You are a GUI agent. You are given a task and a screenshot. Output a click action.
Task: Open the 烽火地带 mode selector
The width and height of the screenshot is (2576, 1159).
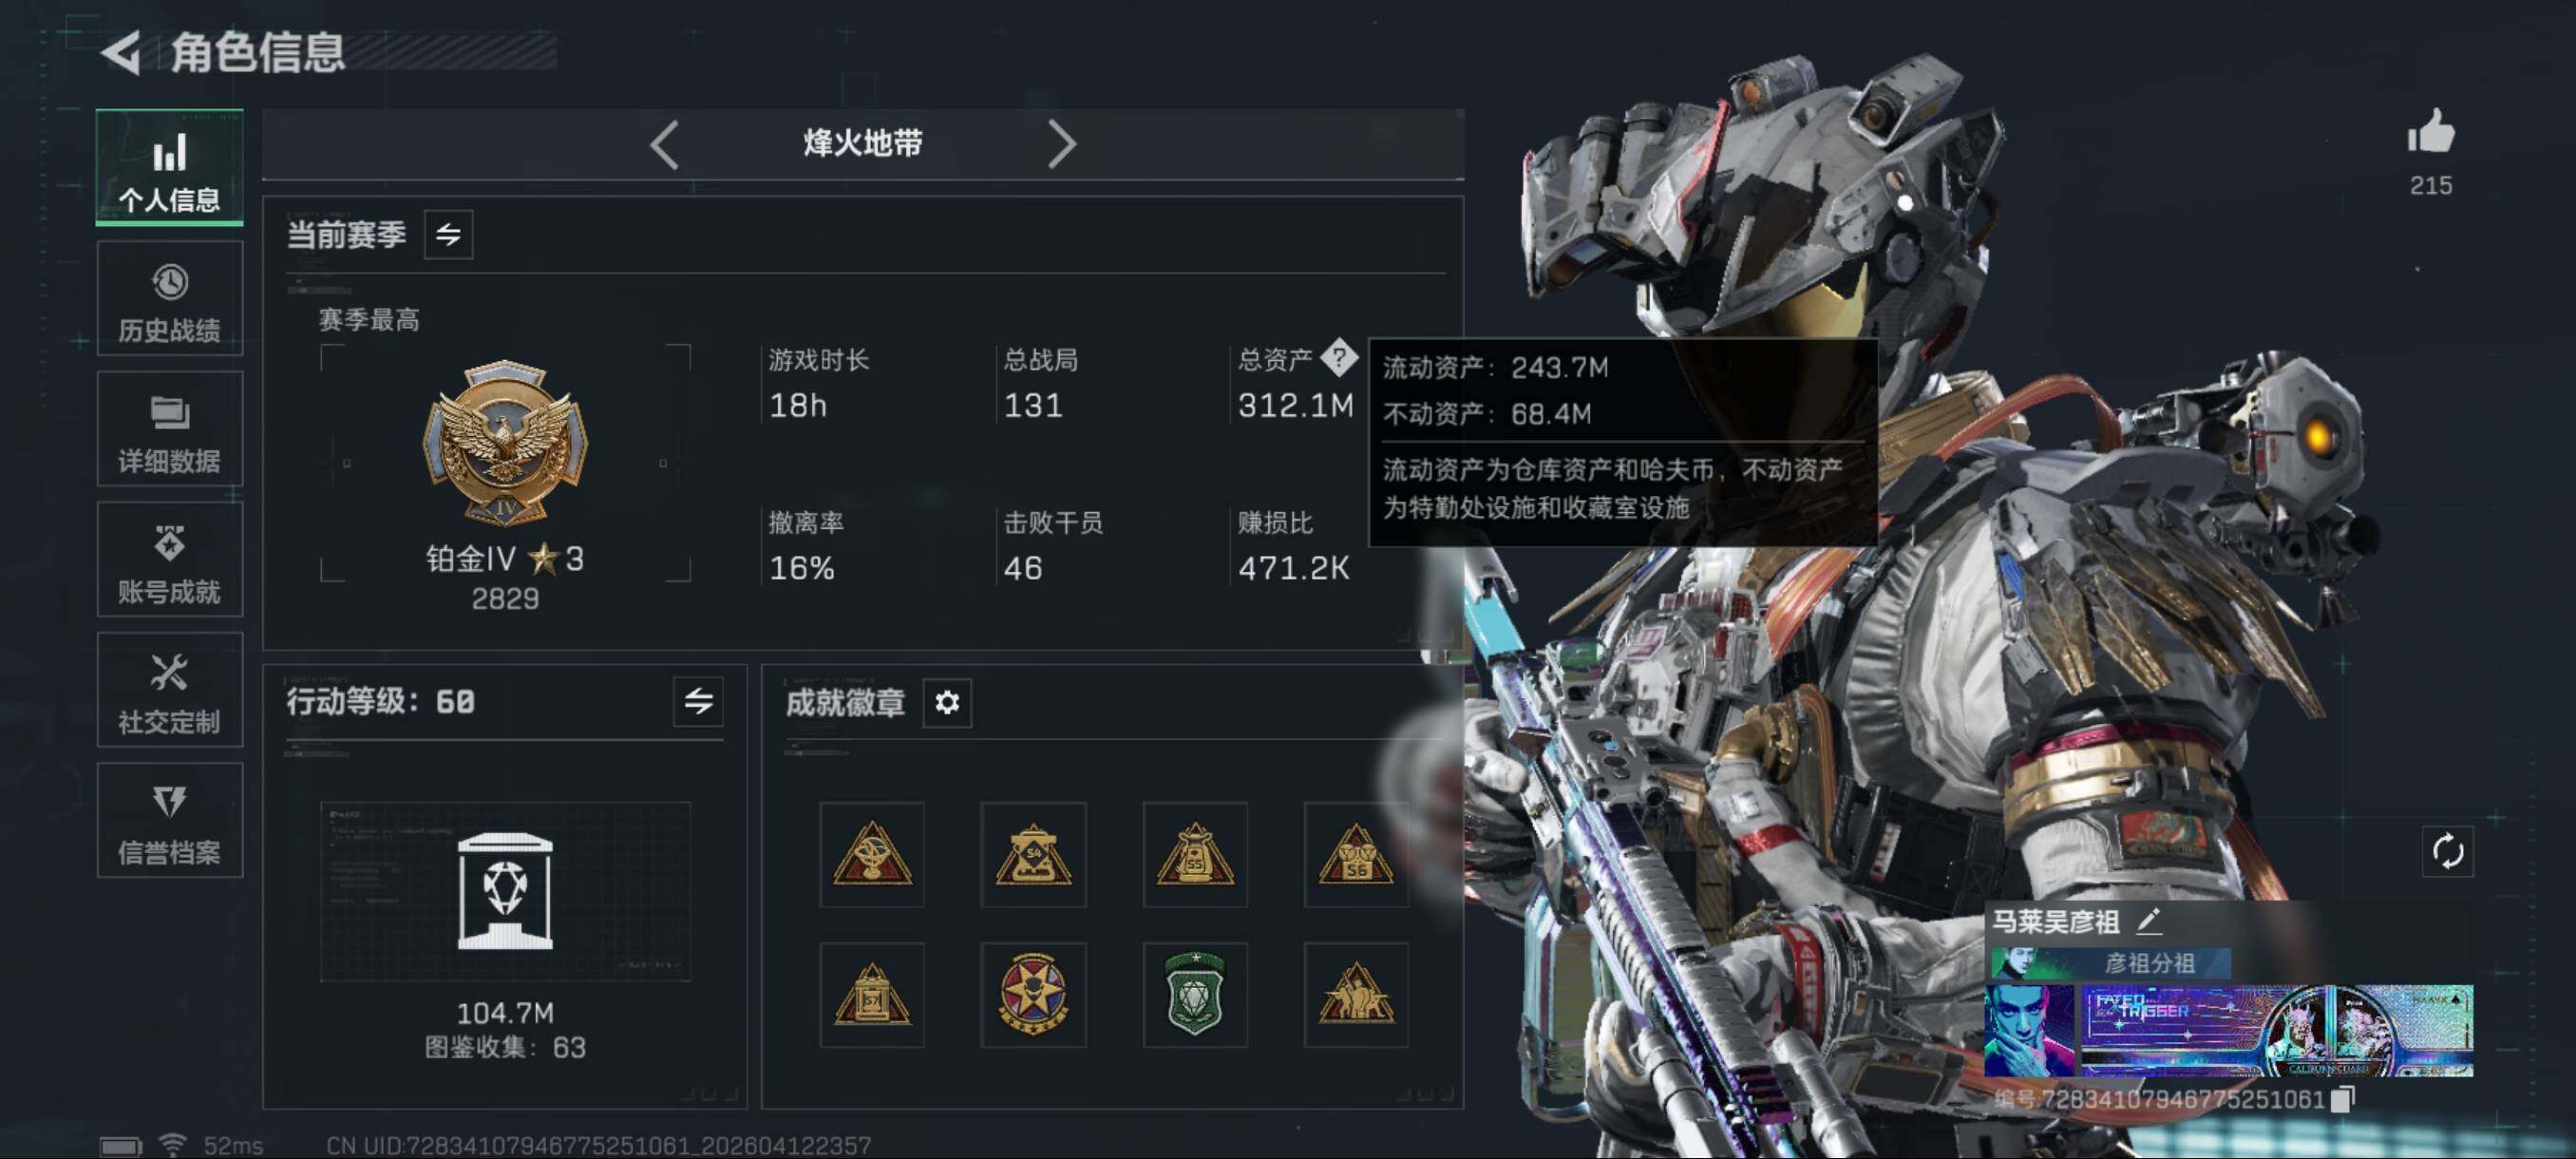(x=862, y=144)
